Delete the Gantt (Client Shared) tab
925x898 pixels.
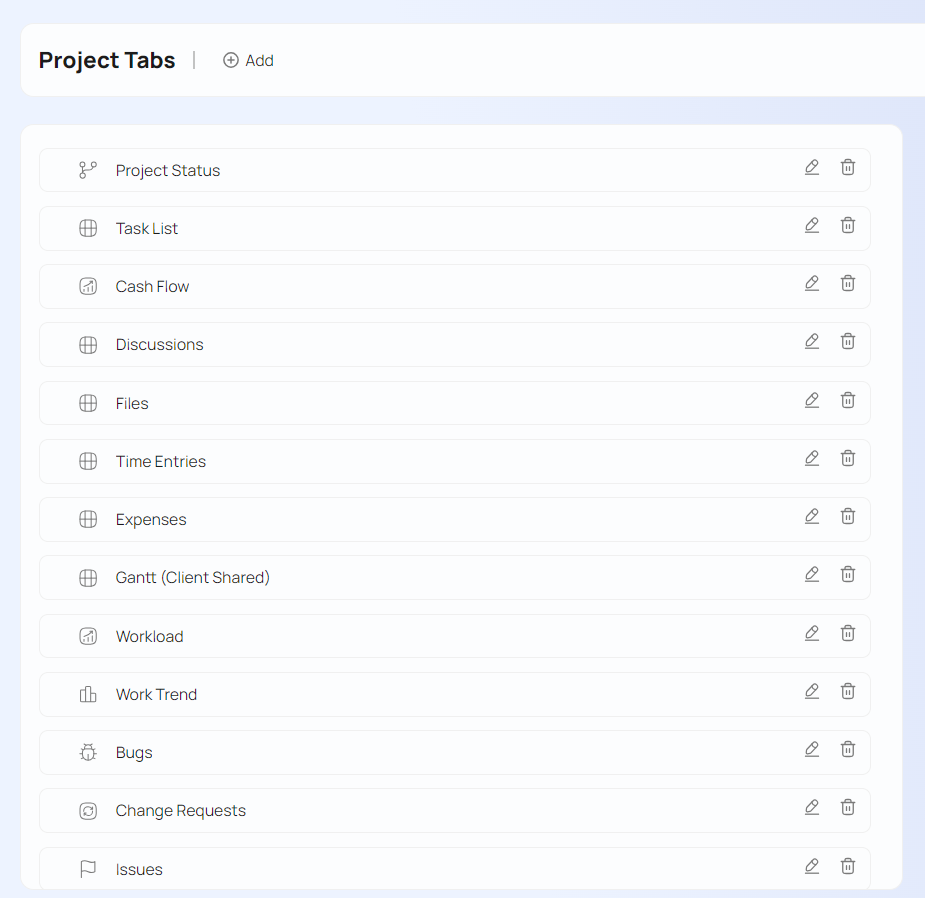point(848,575)
